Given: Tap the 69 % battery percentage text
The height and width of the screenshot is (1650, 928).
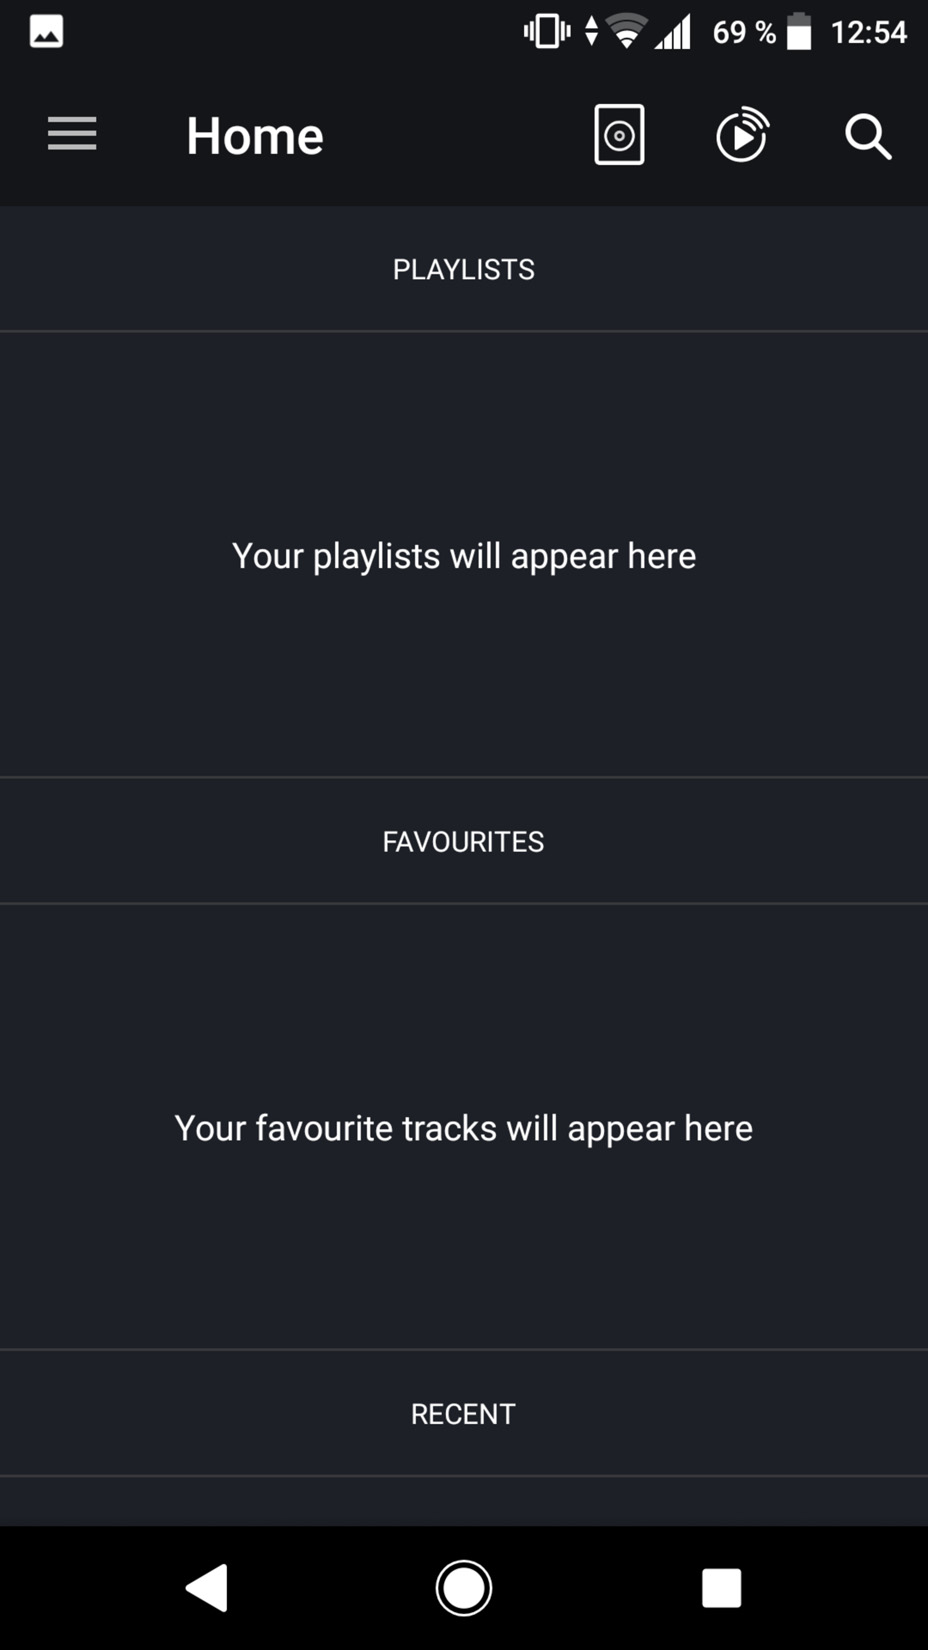Looking at the screenshot, I should click(744, 32).
